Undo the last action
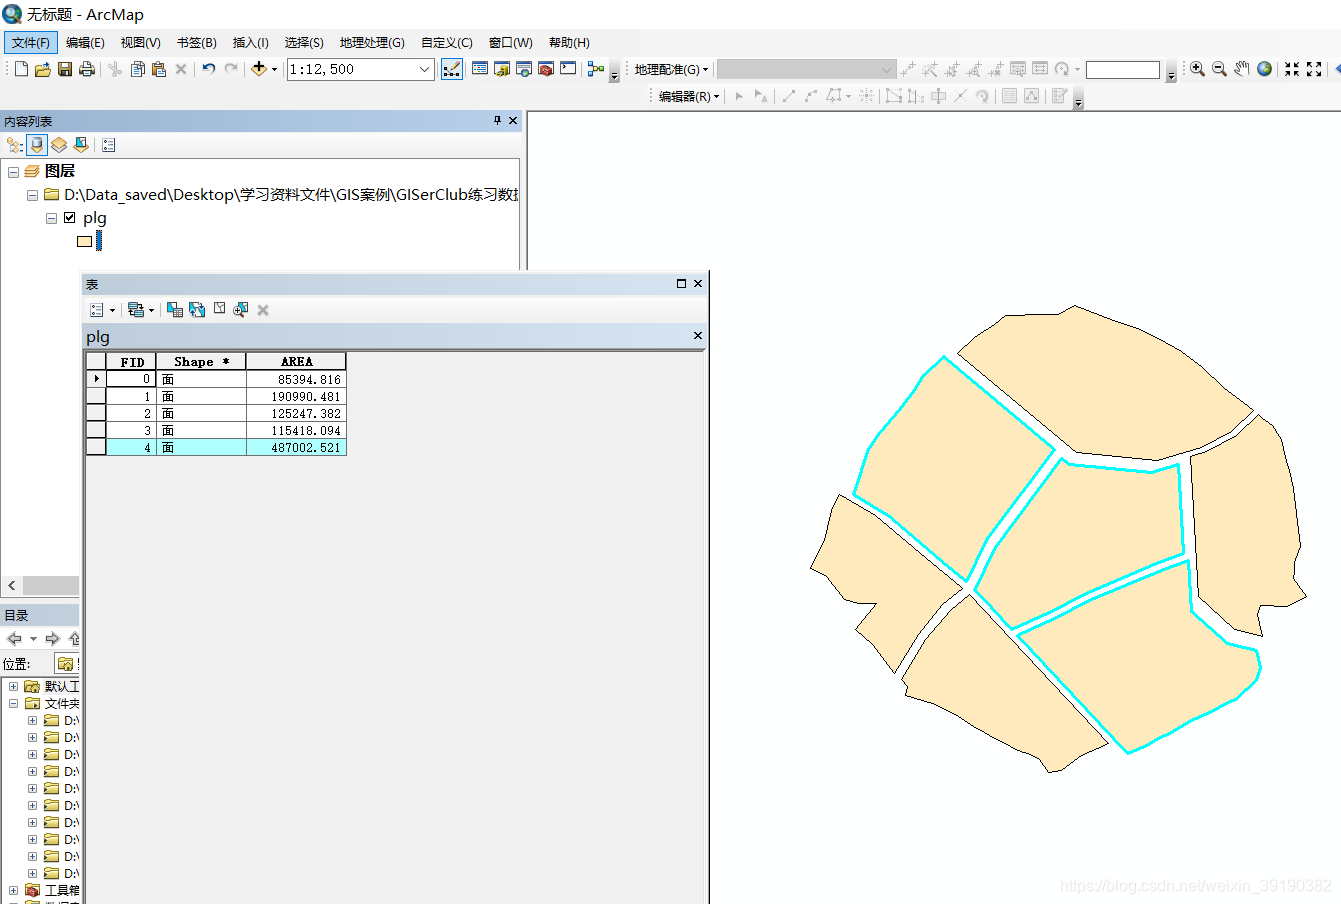The height and width of the screenshot is (904, 1341). pyautogui.click(x=208, y=69)
